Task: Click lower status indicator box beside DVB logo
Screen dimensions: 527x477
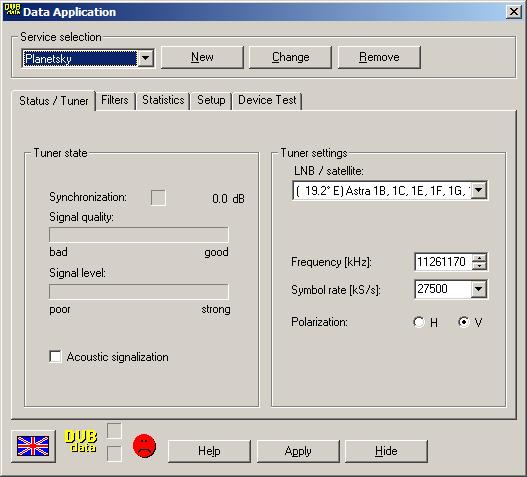Action: (114, 453)
